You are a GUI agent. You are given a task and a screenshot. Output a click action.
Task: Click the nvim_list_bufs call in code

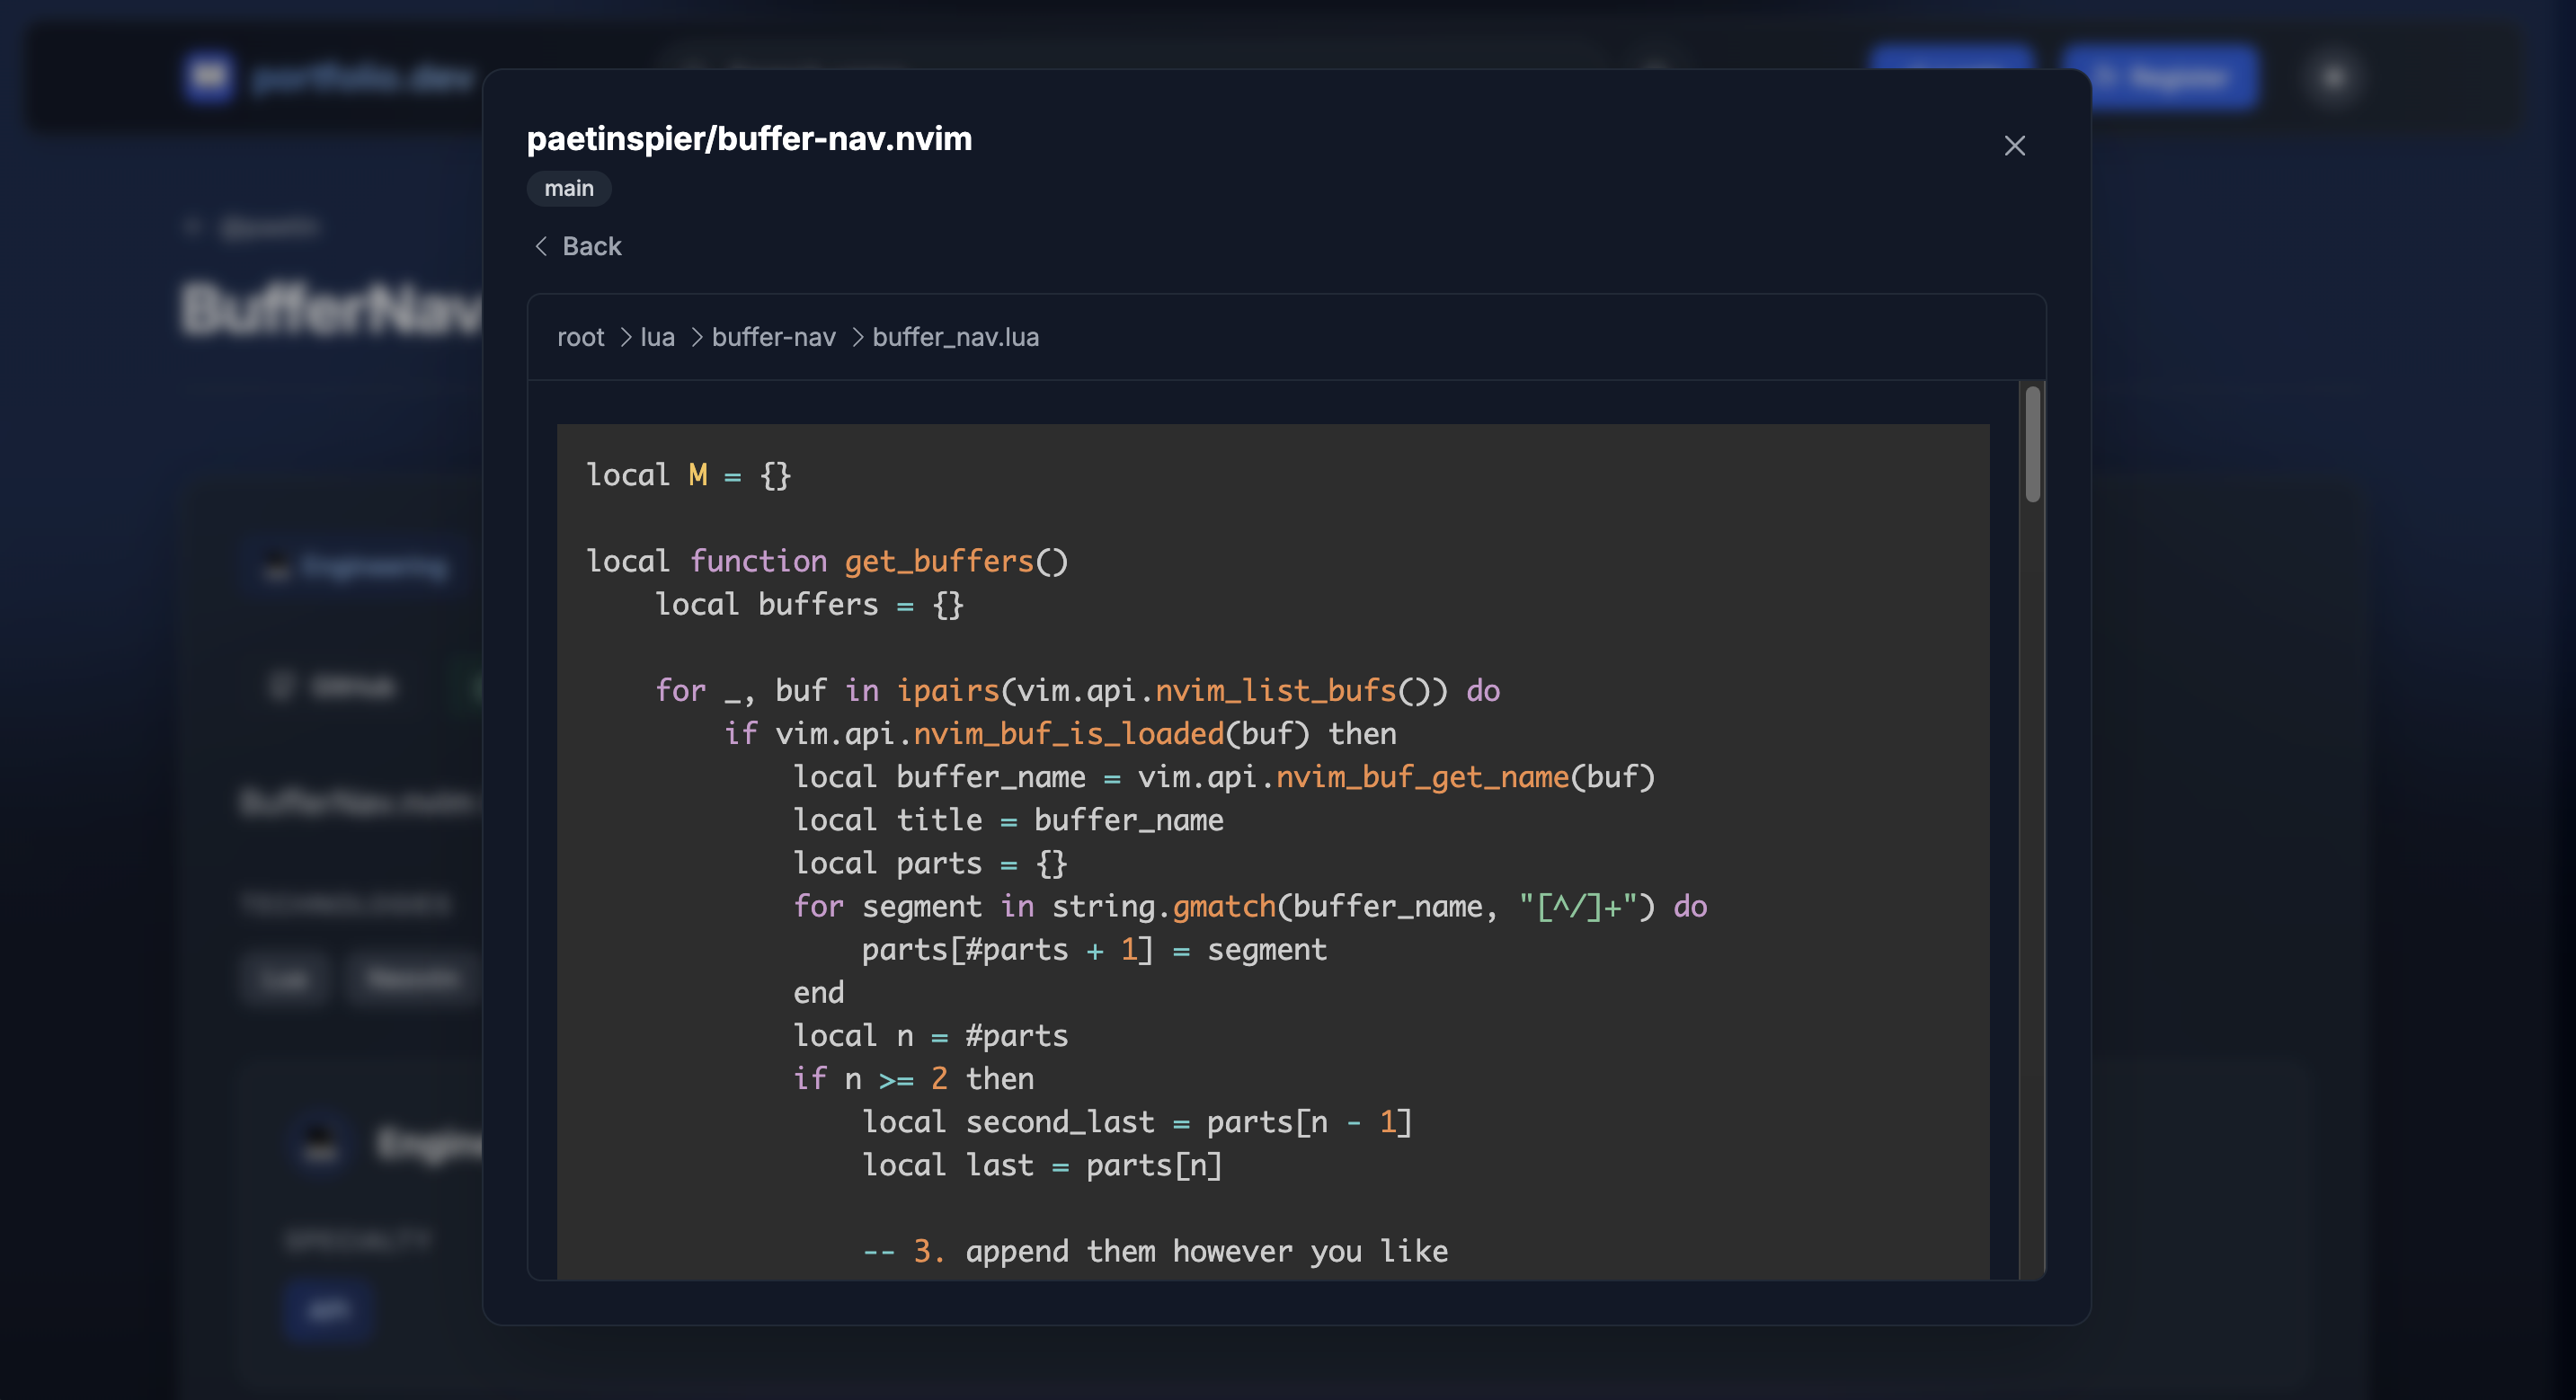click(x=1275, y=690)
